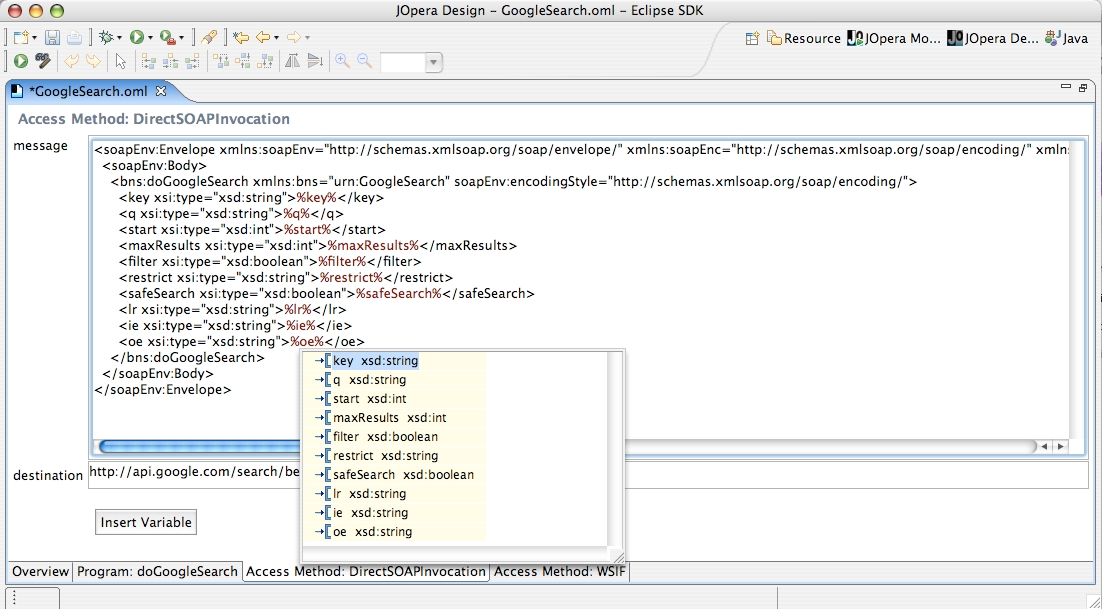Go to last edit location icon
The width and height of the screenshot is (1102, 609).
[x=241, y=38]
